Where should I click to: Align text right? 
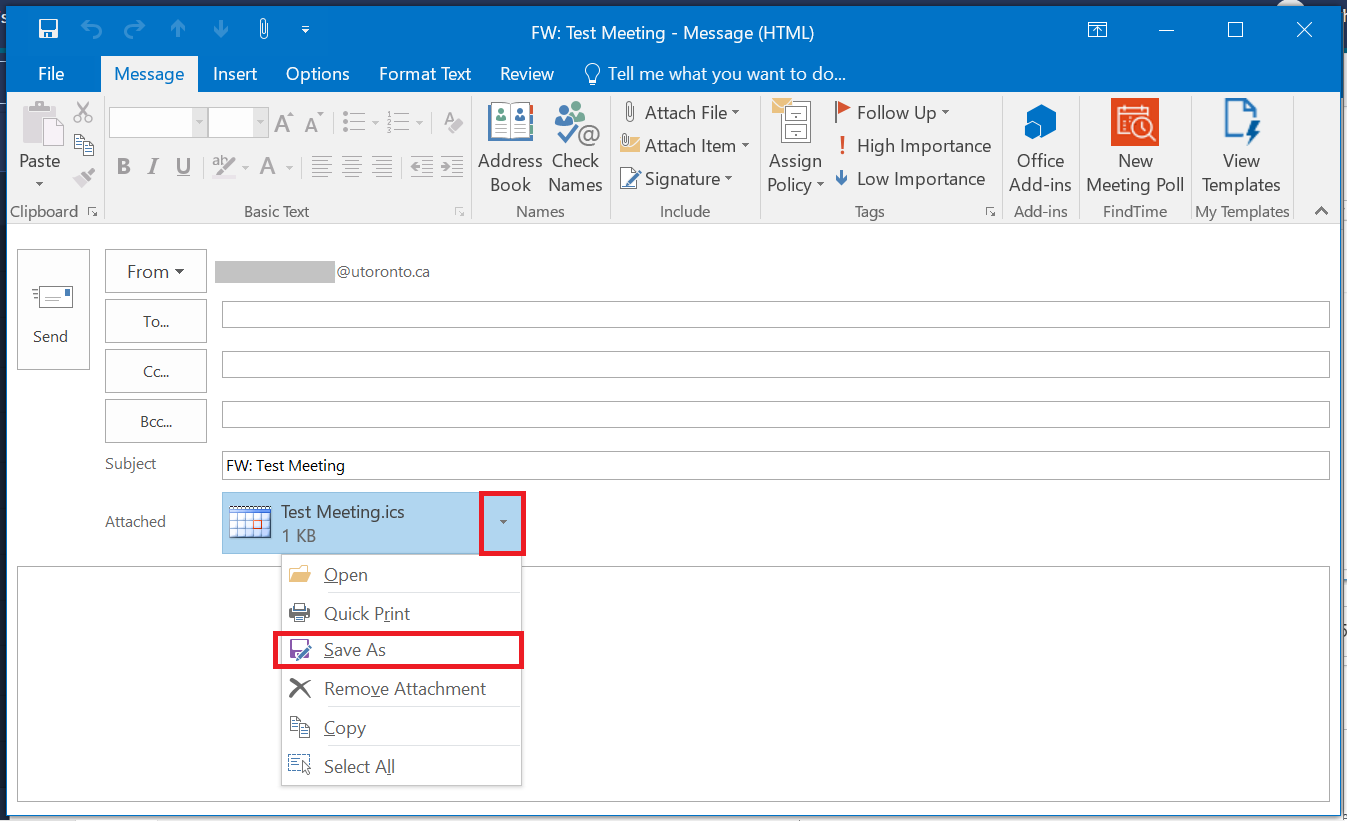tap(382, 166)
